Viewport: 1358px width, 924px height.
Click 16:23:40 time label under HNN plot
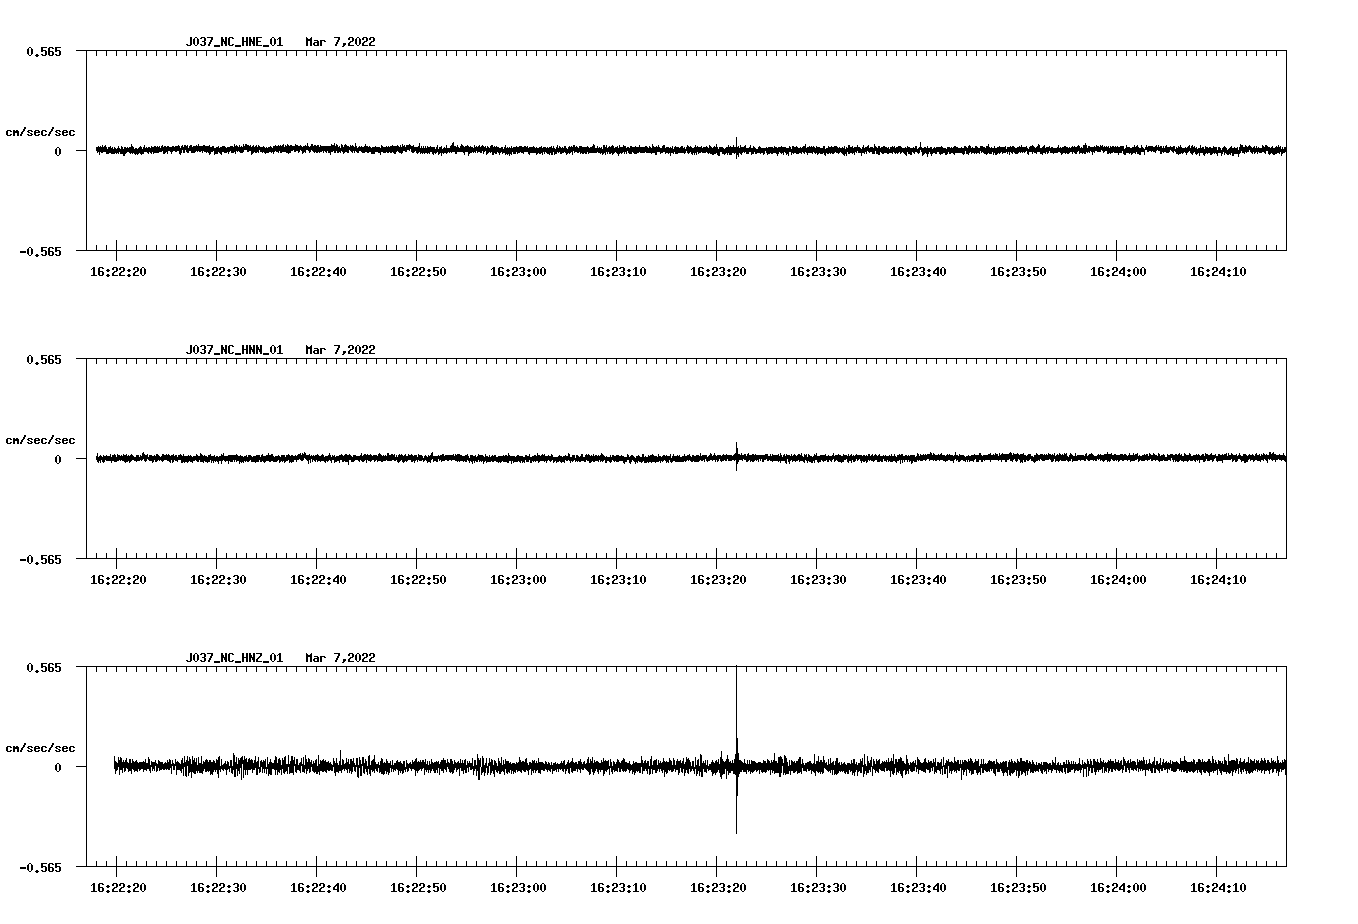[x=917, y=579]
